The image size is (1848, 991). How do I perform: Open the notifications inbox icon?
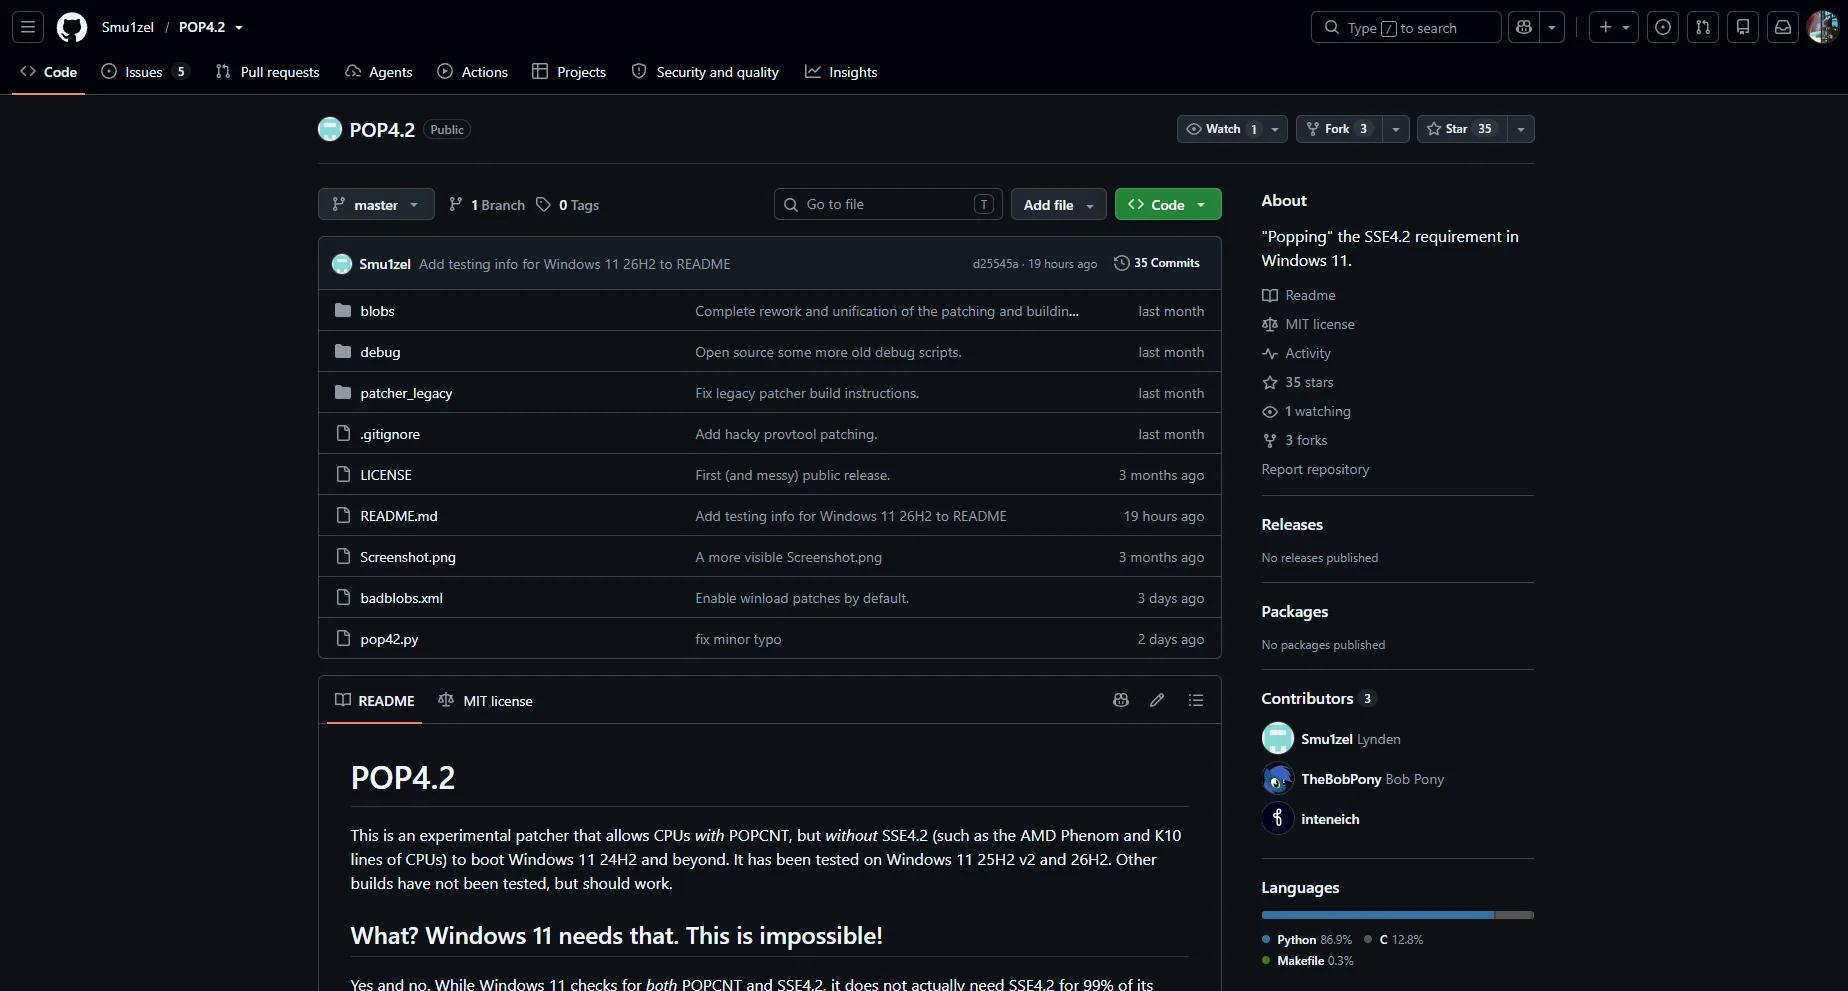coord(1783,27)
